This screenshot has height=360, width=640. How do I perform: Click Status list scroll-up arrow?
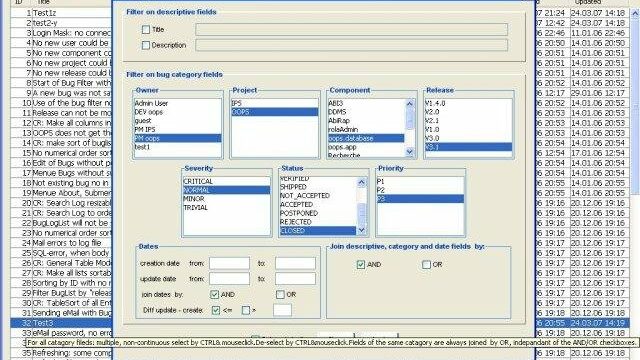[x=362, y=182]
